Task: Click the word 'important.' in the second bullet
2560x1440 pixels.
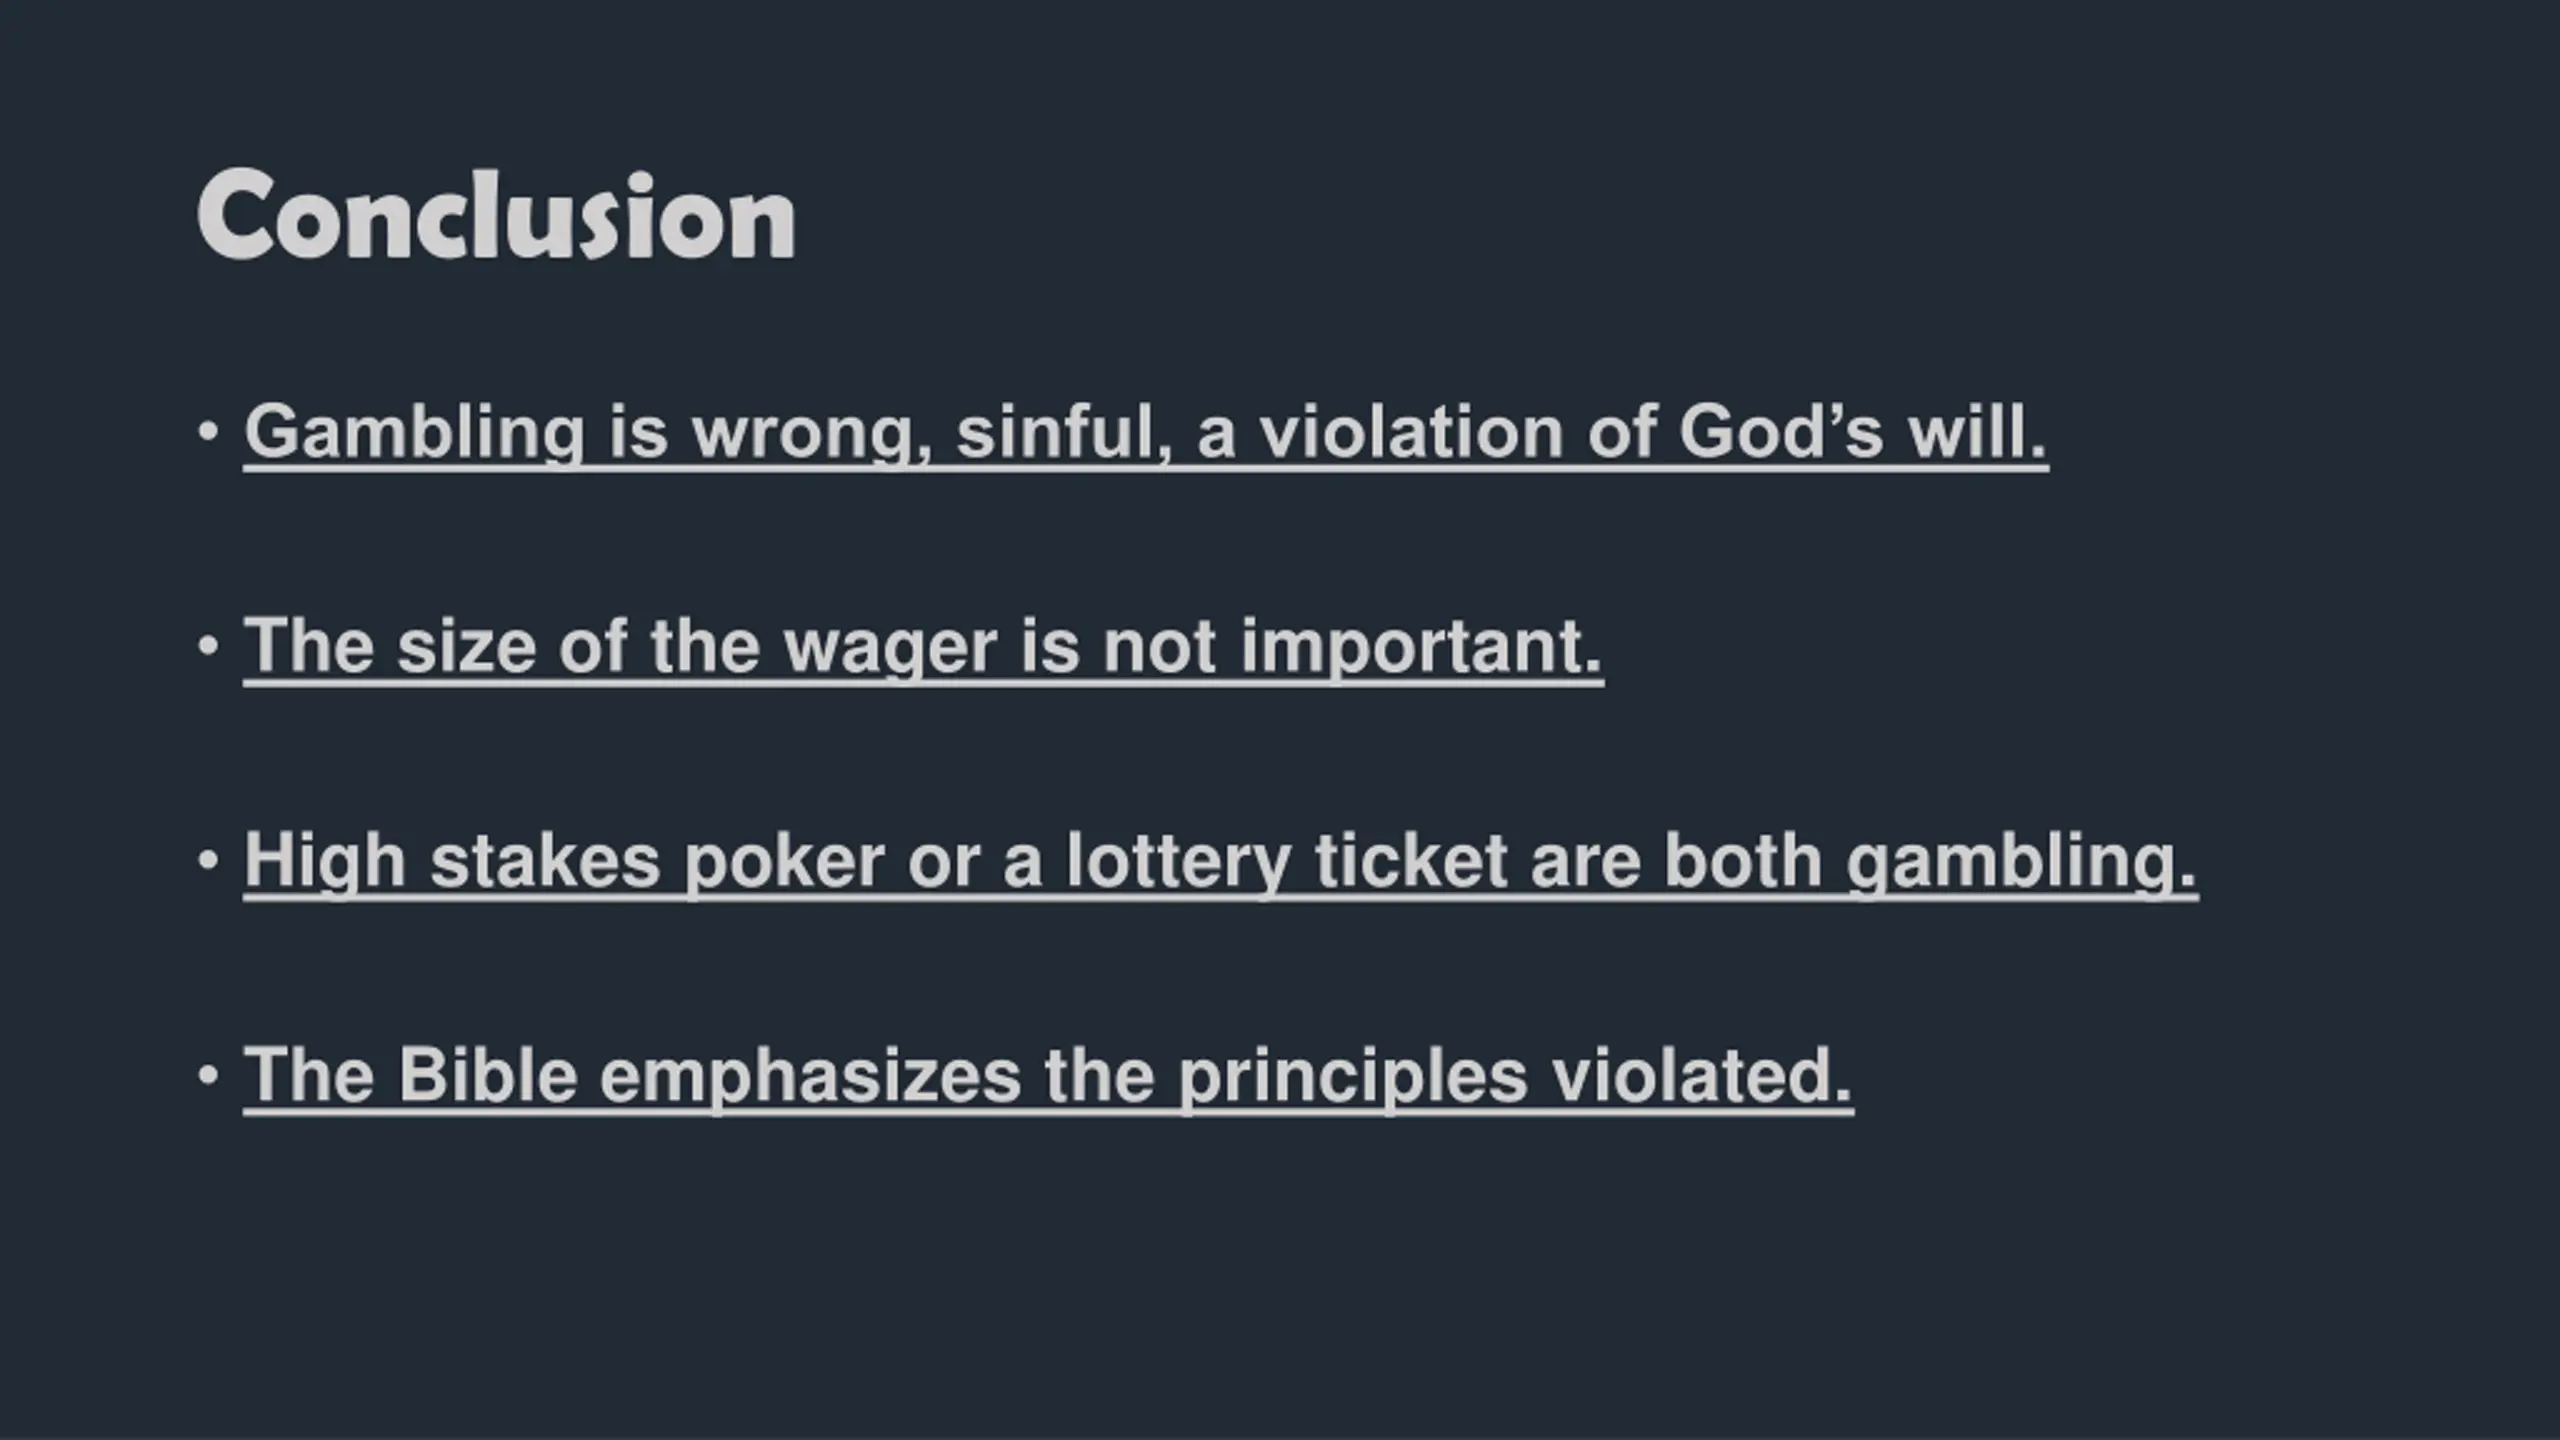Action: pos(1422,648)
